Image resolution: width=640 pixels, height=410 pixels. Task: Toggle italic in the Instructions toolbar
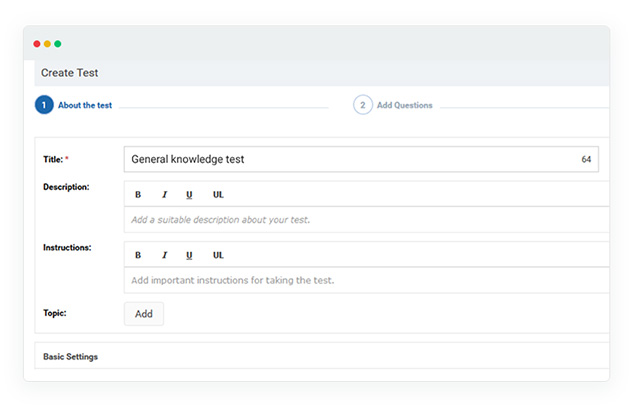(164, 255)
